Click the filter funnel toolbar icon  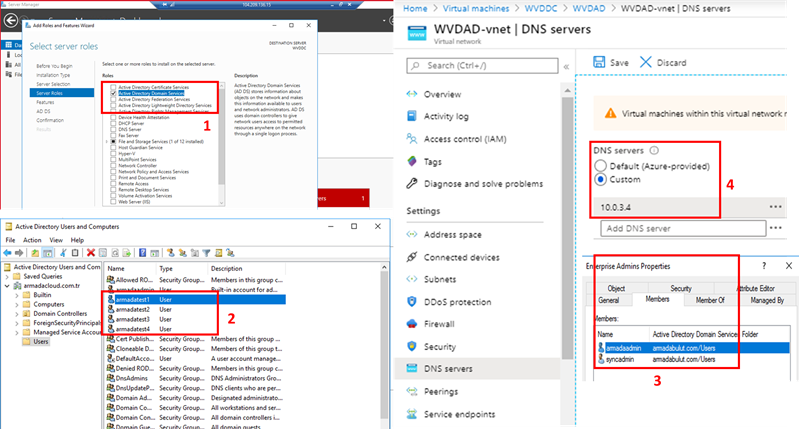tap(206, 253)
